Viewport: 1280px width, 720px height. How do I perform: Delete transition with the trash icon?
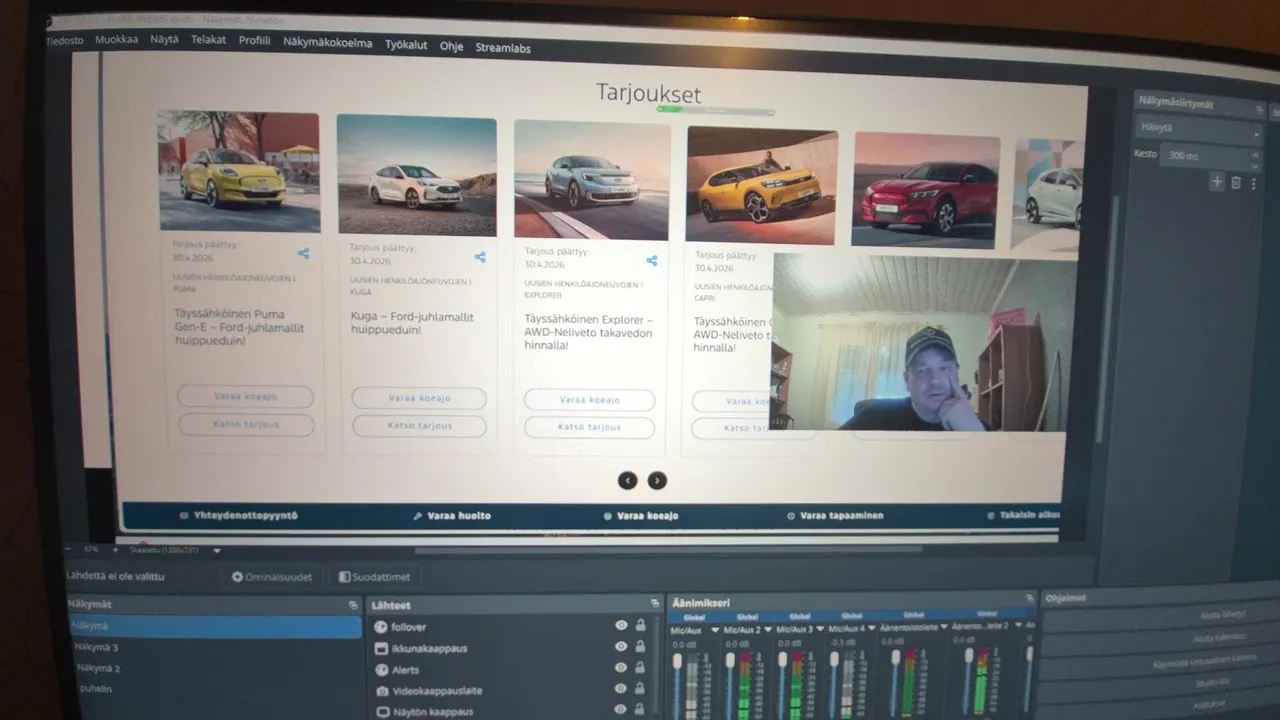click(x=1236, y=182)
